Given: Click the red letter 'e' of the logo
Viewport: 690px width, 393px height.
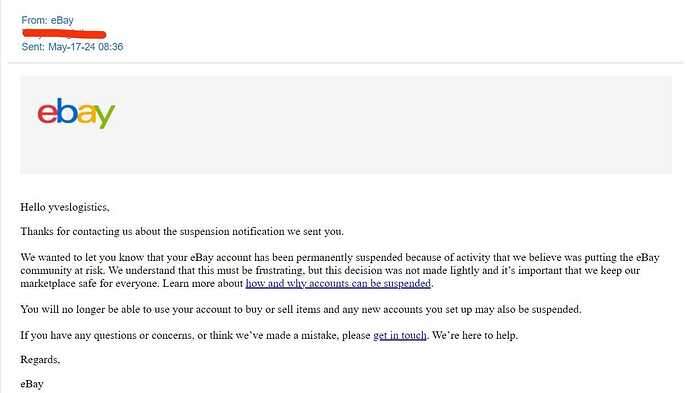Looking at the screenshot, I should (x=47, y=114).
